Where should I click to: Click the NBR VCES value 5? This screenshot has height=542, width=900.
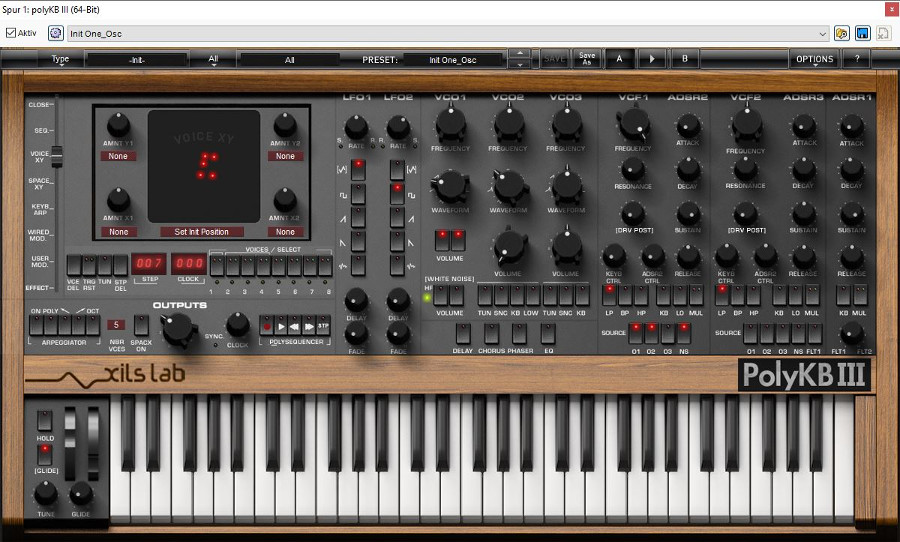pos(116,325)
